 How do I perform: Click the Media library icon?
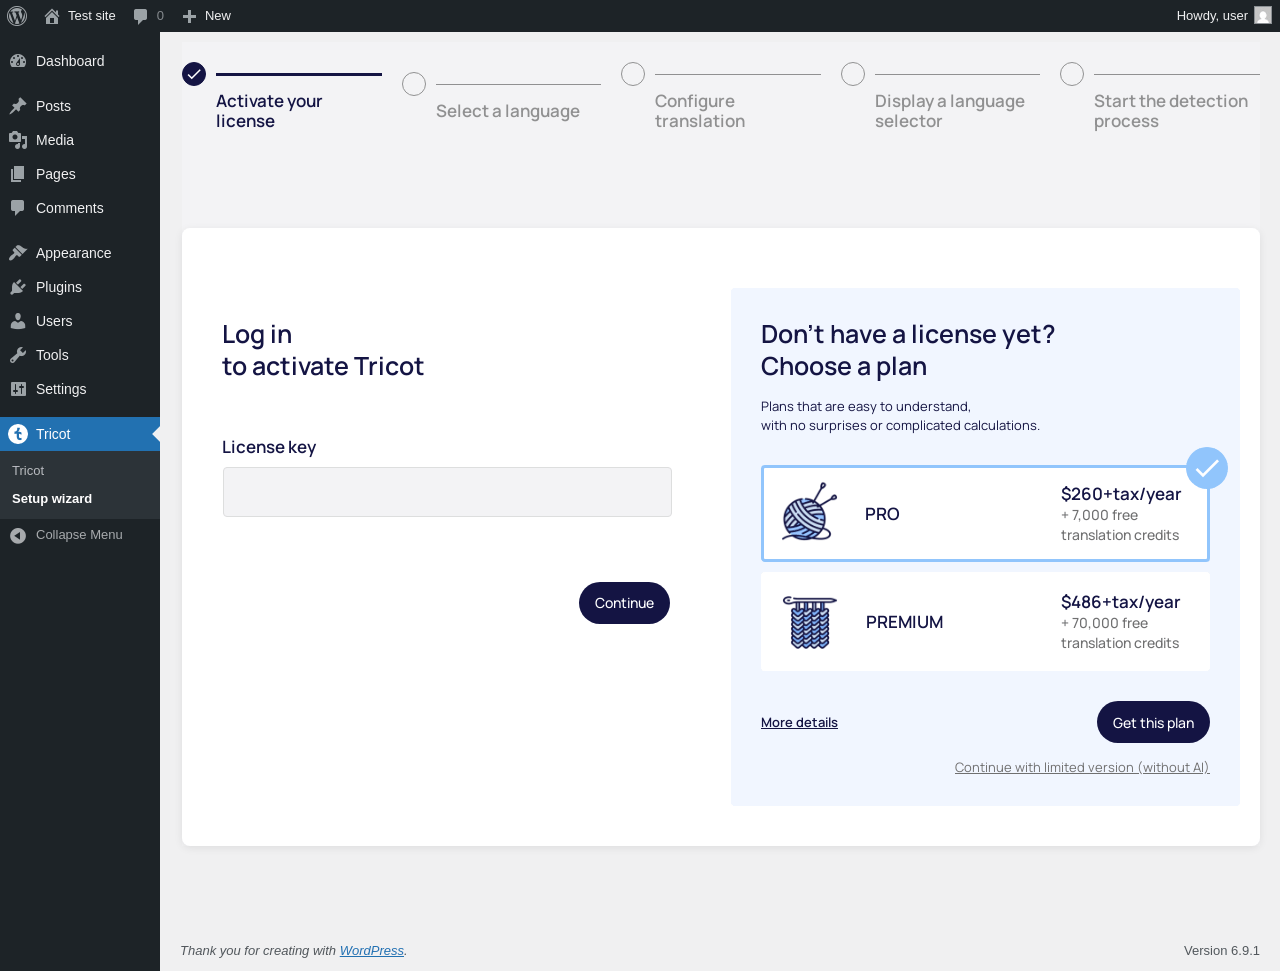[18, 140]
